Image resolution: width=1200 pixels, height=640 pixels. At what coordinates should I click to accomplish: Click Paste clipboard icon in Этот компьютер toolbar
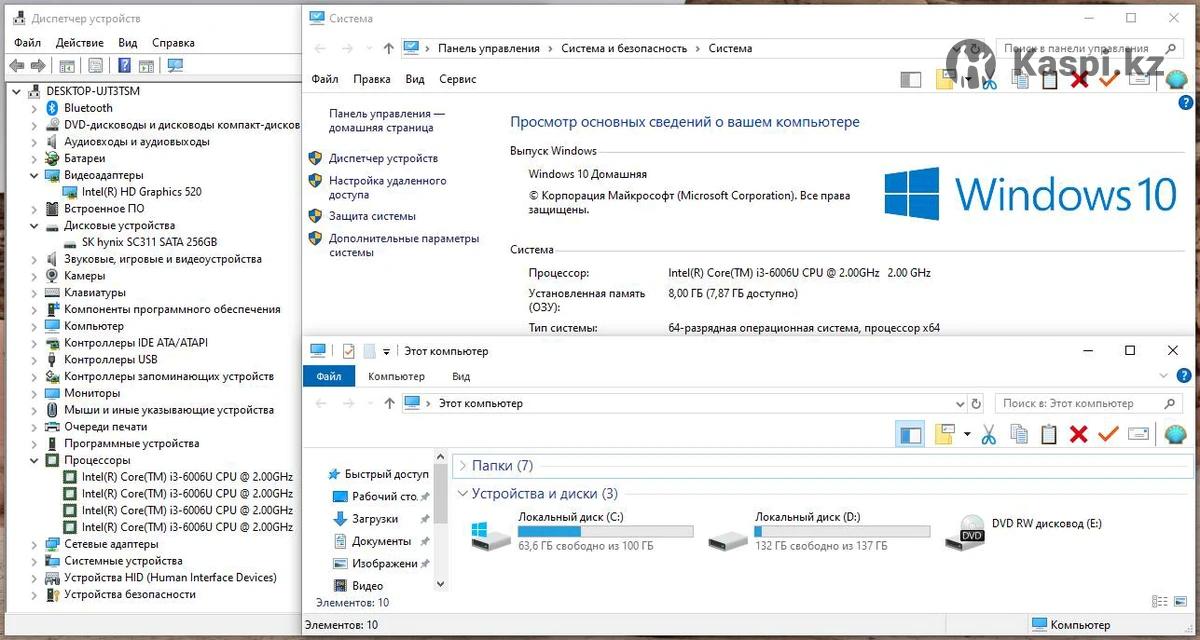coord(1049,434)
